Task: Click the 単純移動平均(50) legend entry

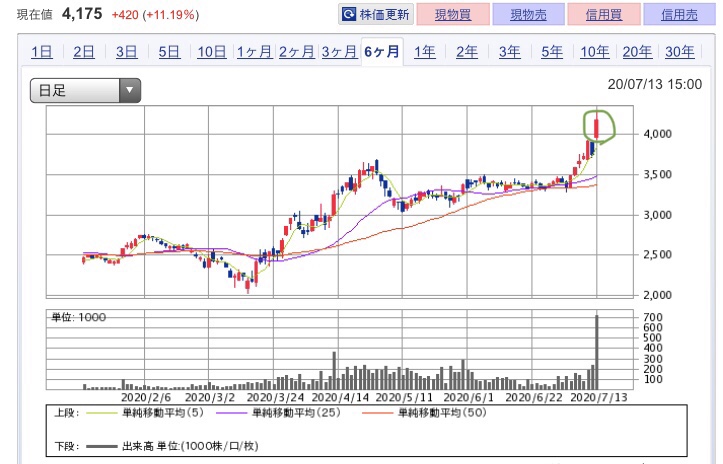Action: (424, 412)
